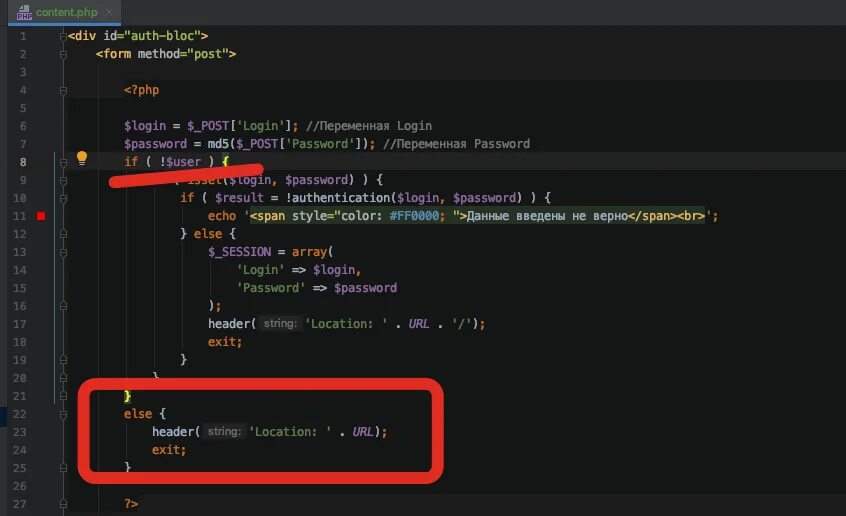Click the URL constant on line 17
This screenshot has height=516, width=846.
[x=419, y=324]
